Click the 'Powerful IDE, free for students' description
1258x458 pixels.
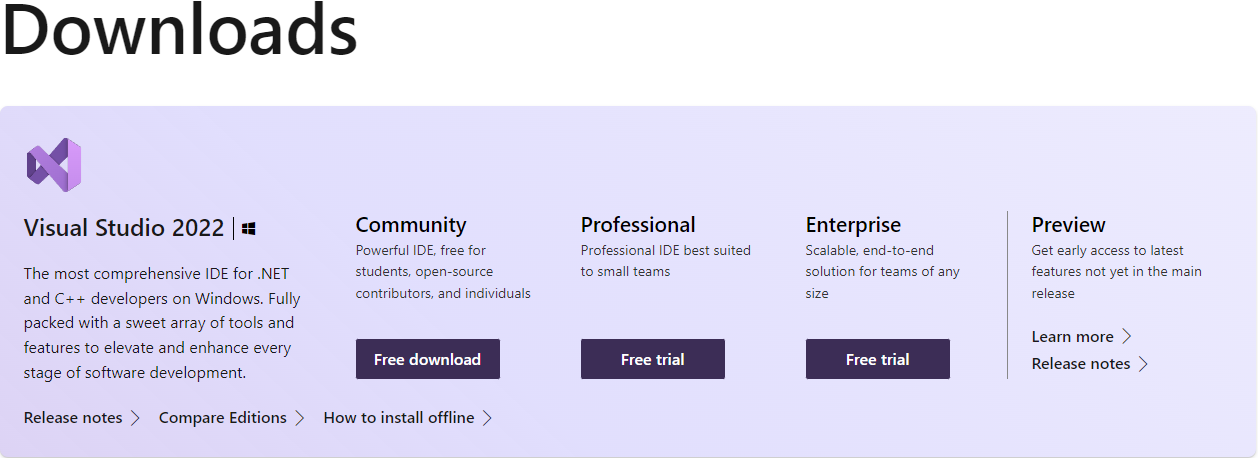(x=443, y=272)
